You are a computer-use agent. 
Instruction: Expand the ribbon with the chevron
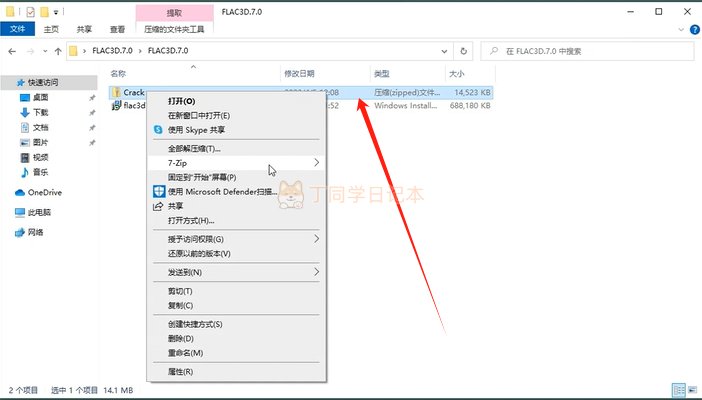click(x=681, y=30)
